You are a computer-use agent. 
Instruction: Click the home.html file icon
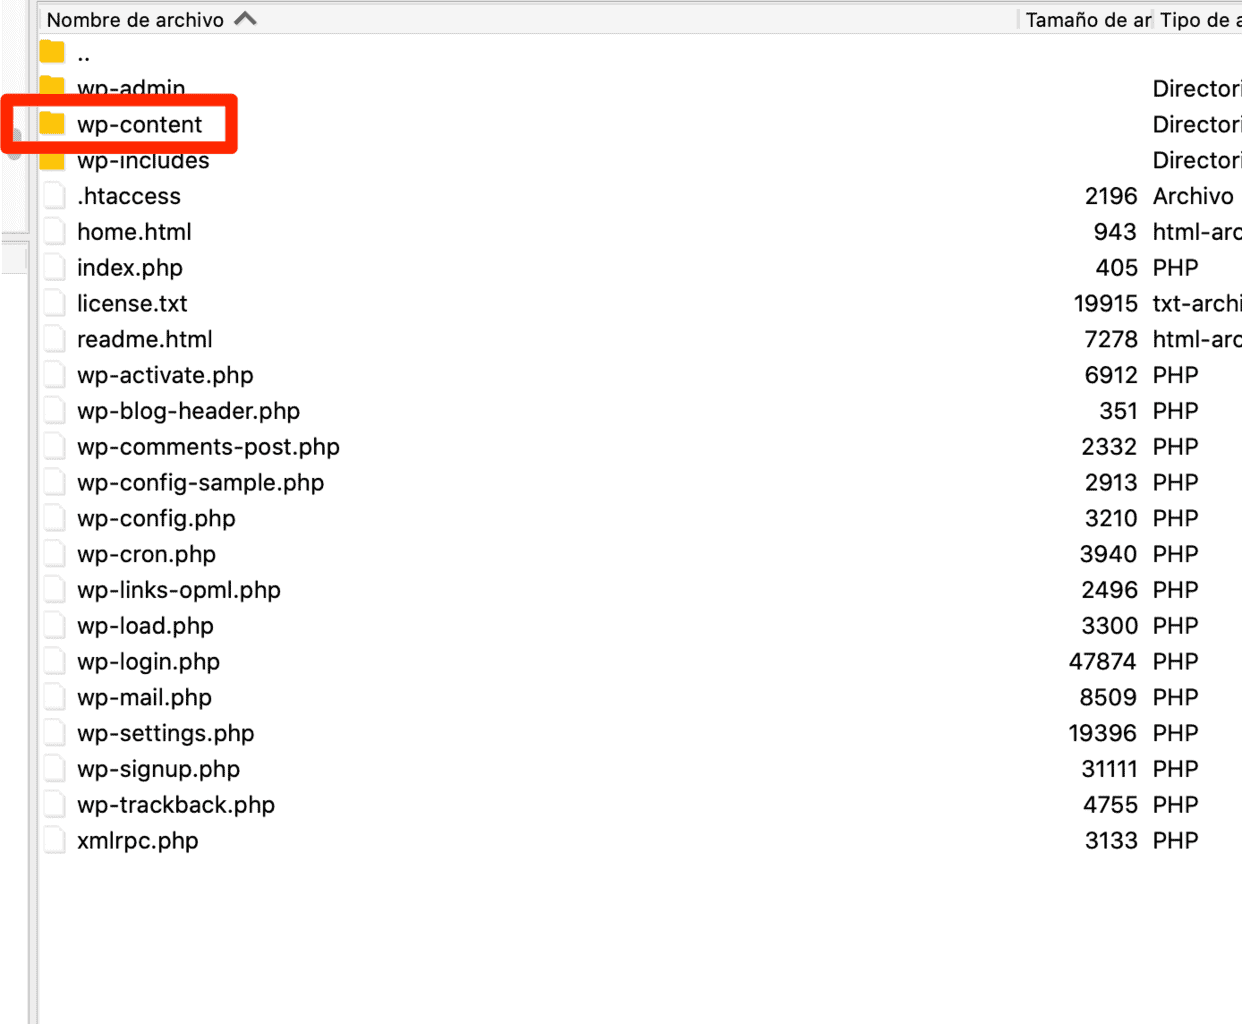click(x=55, y=232)
